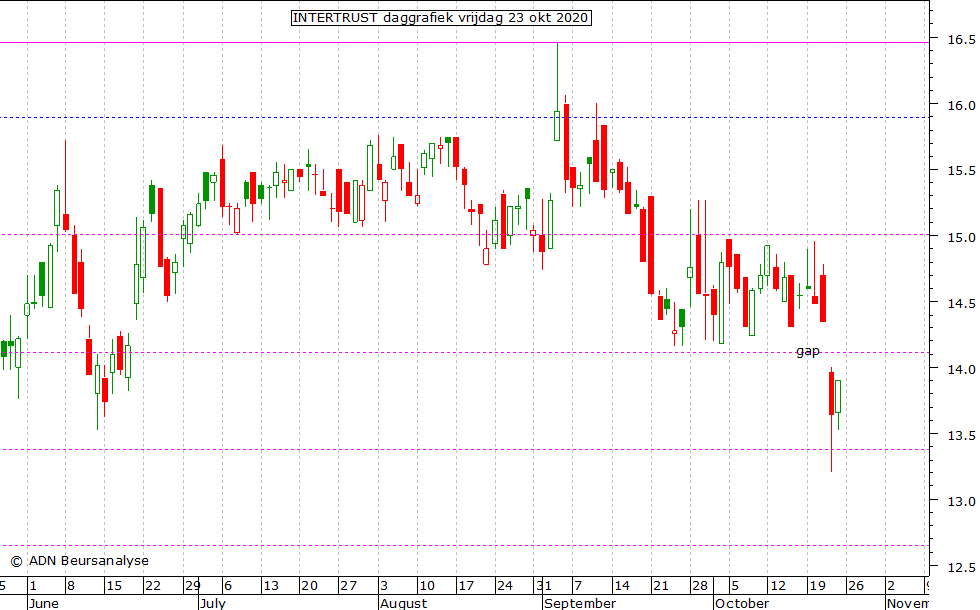Click the 15.5 price axis label
980x610 pixels.
click(961, 171)
